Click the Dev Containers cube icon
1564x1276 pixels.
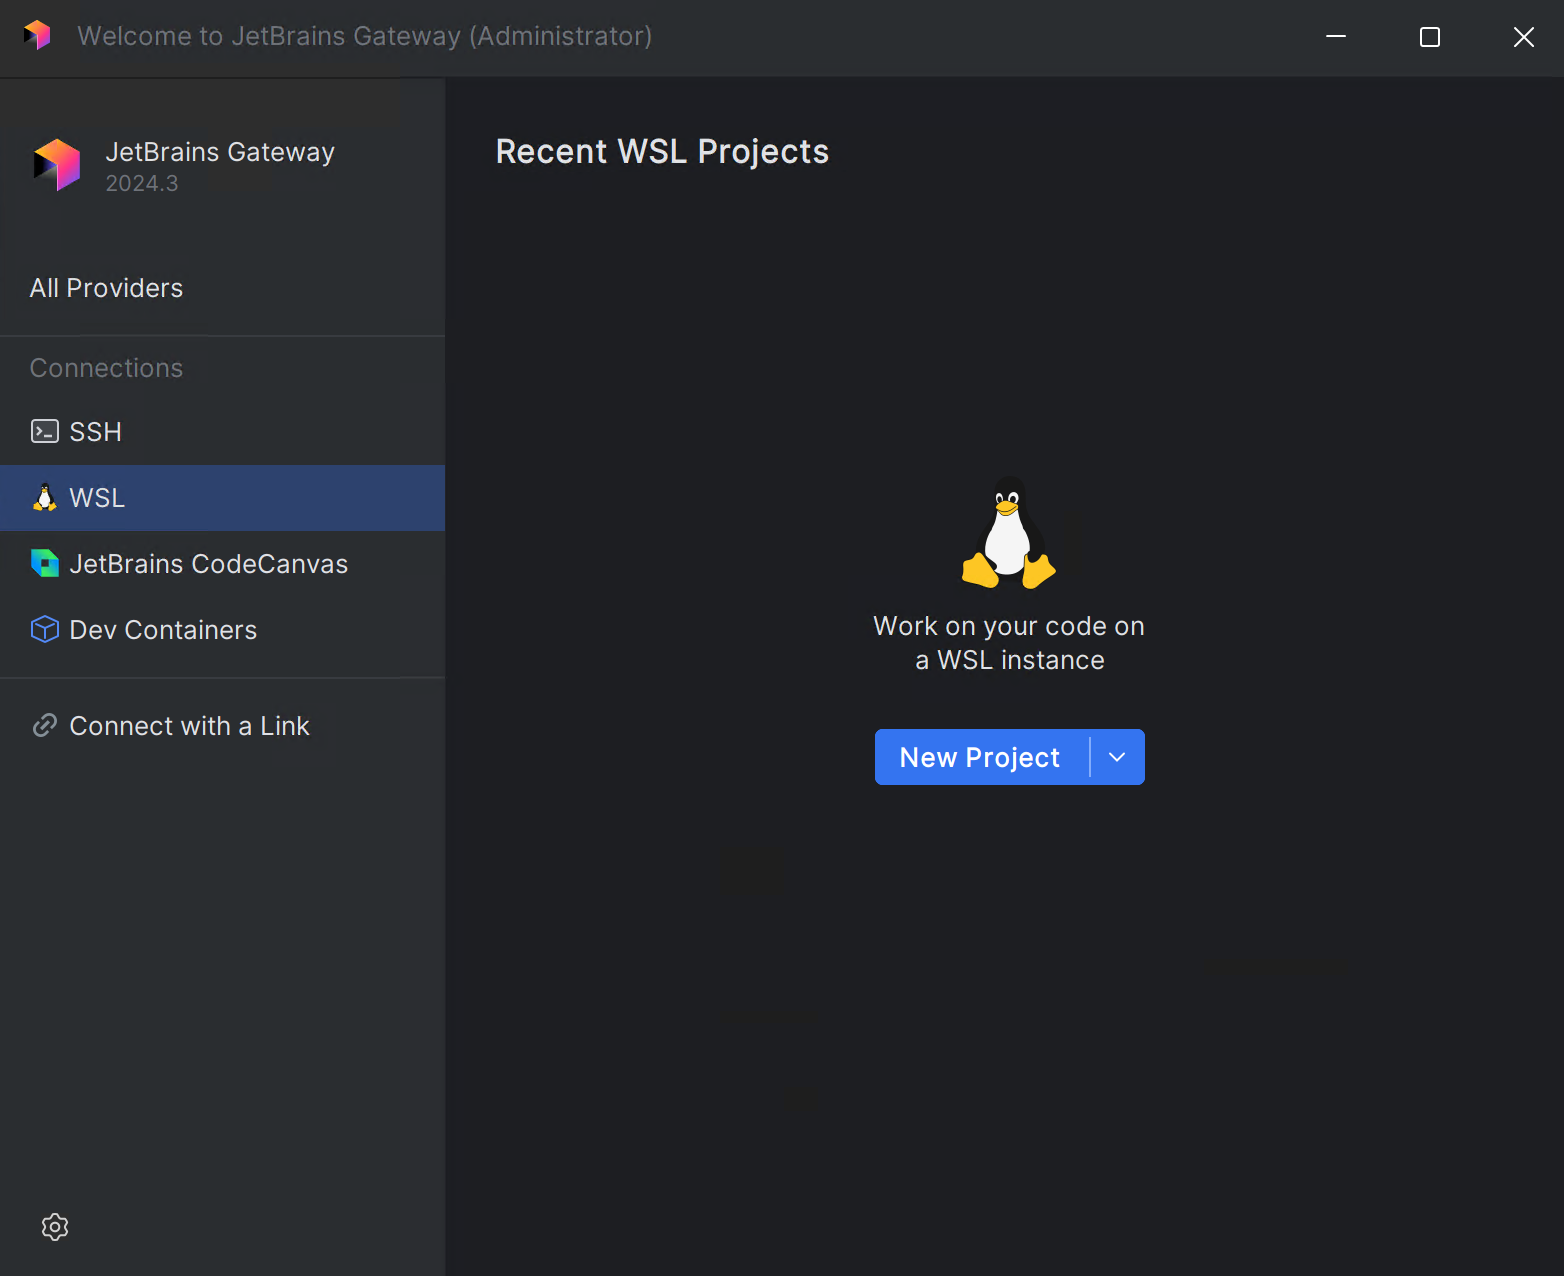click(x=45, y=630)
